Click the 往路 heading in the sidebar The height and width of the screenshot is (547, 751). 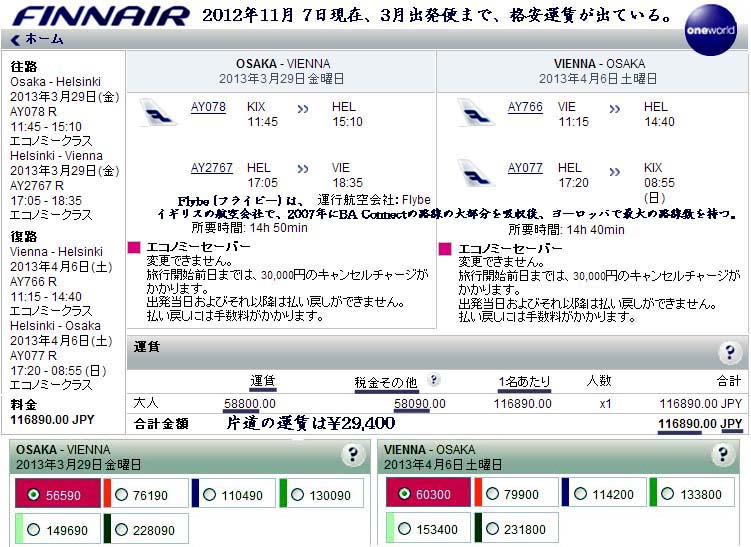click(x=24, y=66)
